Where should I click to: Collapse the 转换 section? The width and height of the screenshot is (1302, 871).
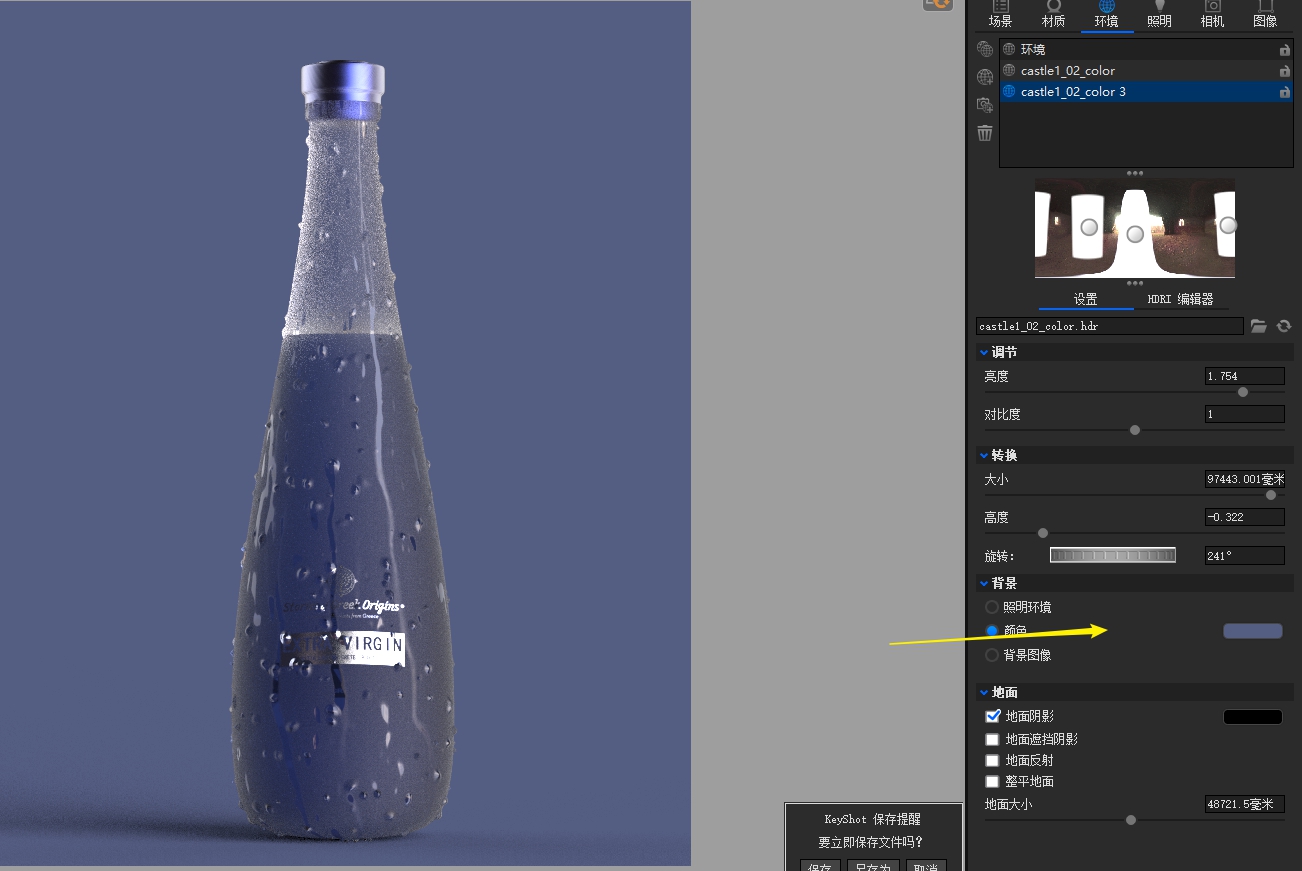pyautogui.click(x=984, y=455)
